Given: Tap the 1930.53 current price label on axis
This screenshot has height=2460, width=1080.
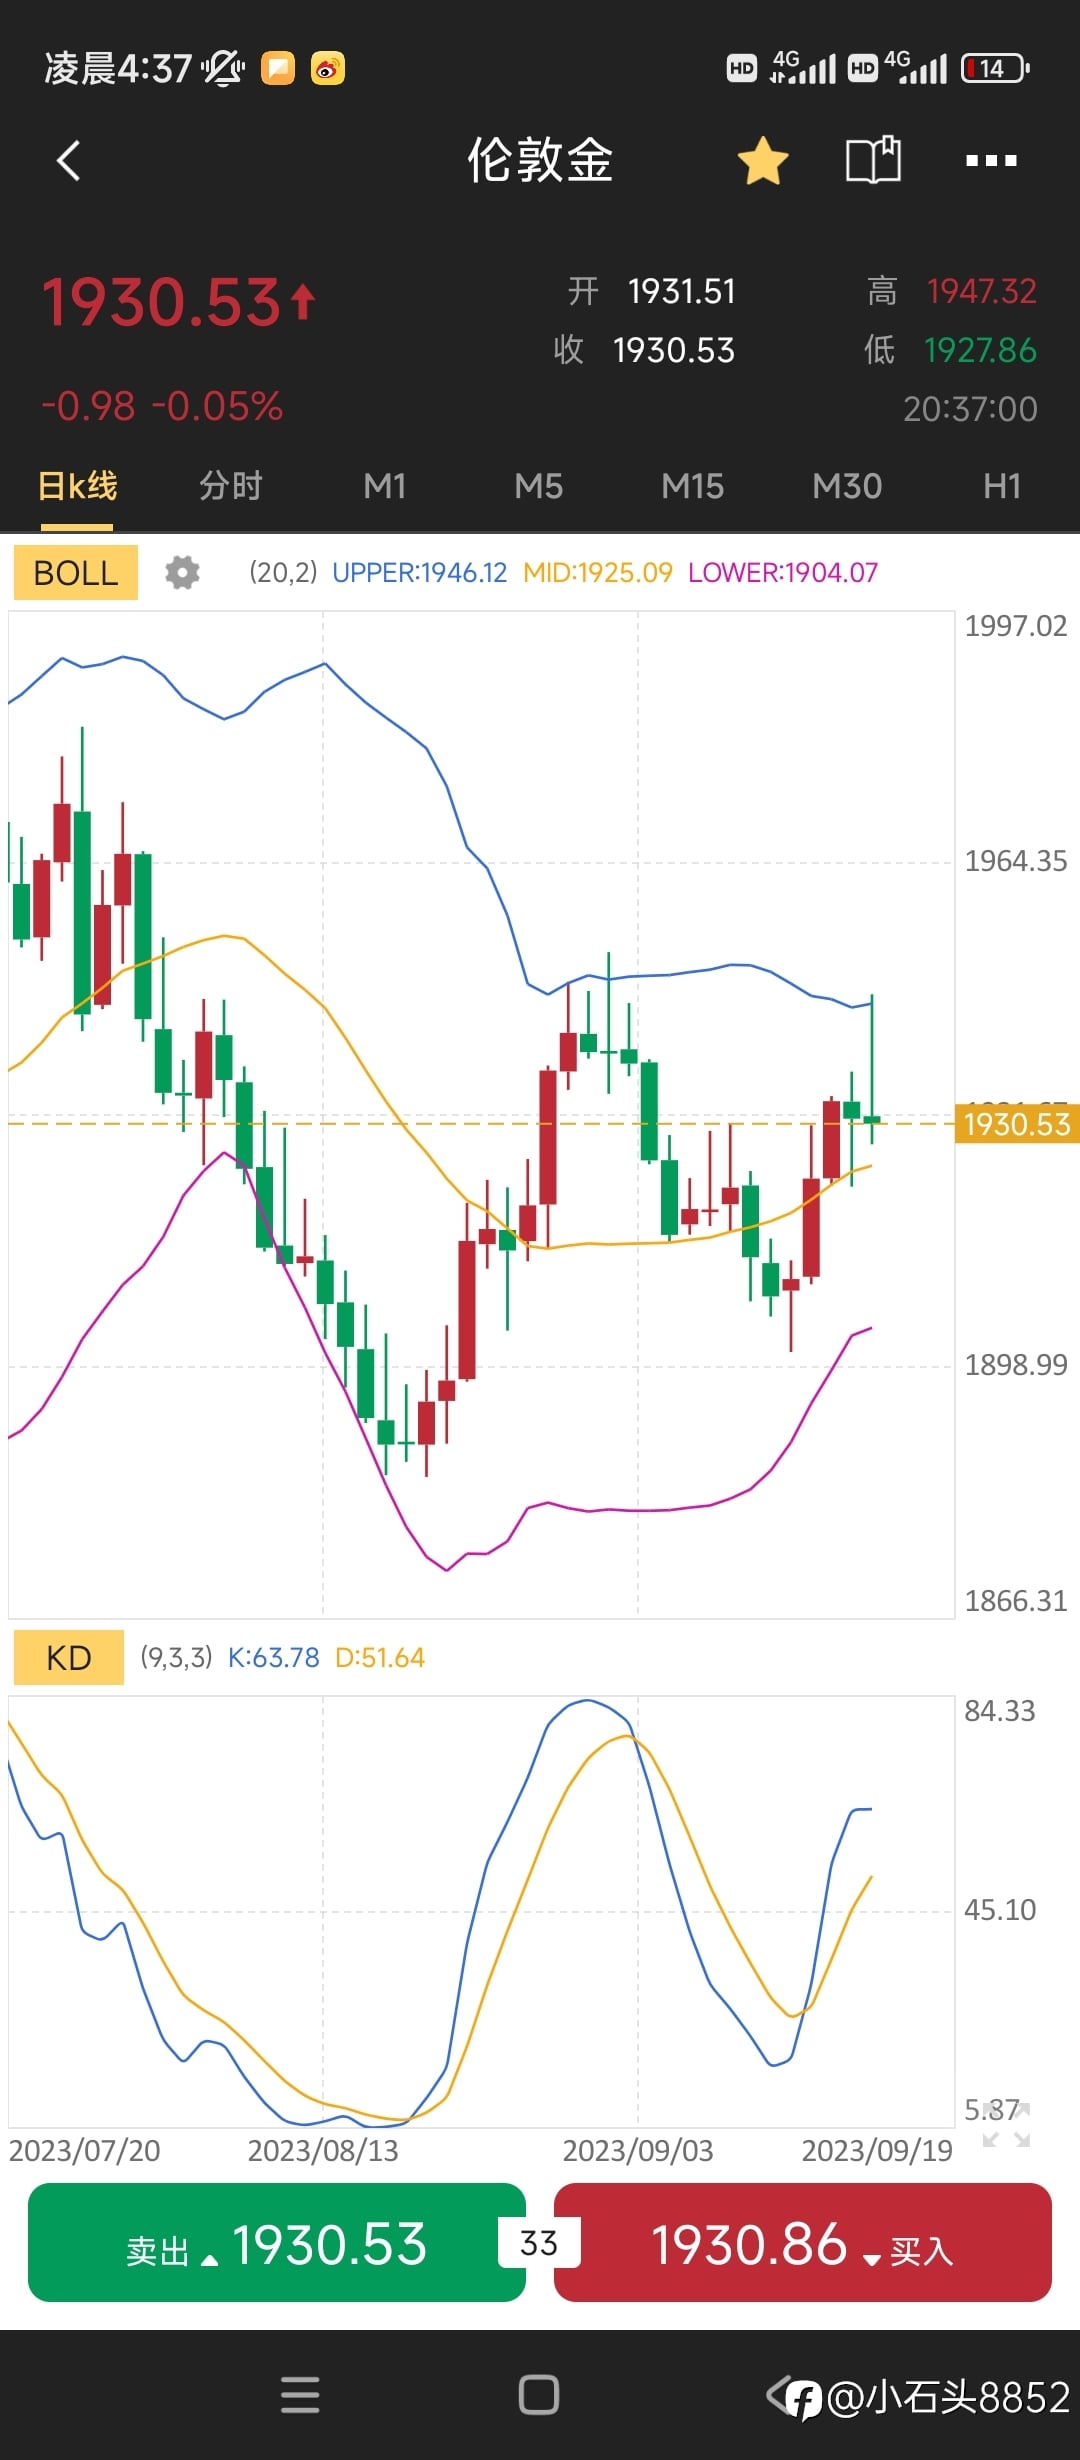Looking at the screenshot, I should point(1016,1124).
